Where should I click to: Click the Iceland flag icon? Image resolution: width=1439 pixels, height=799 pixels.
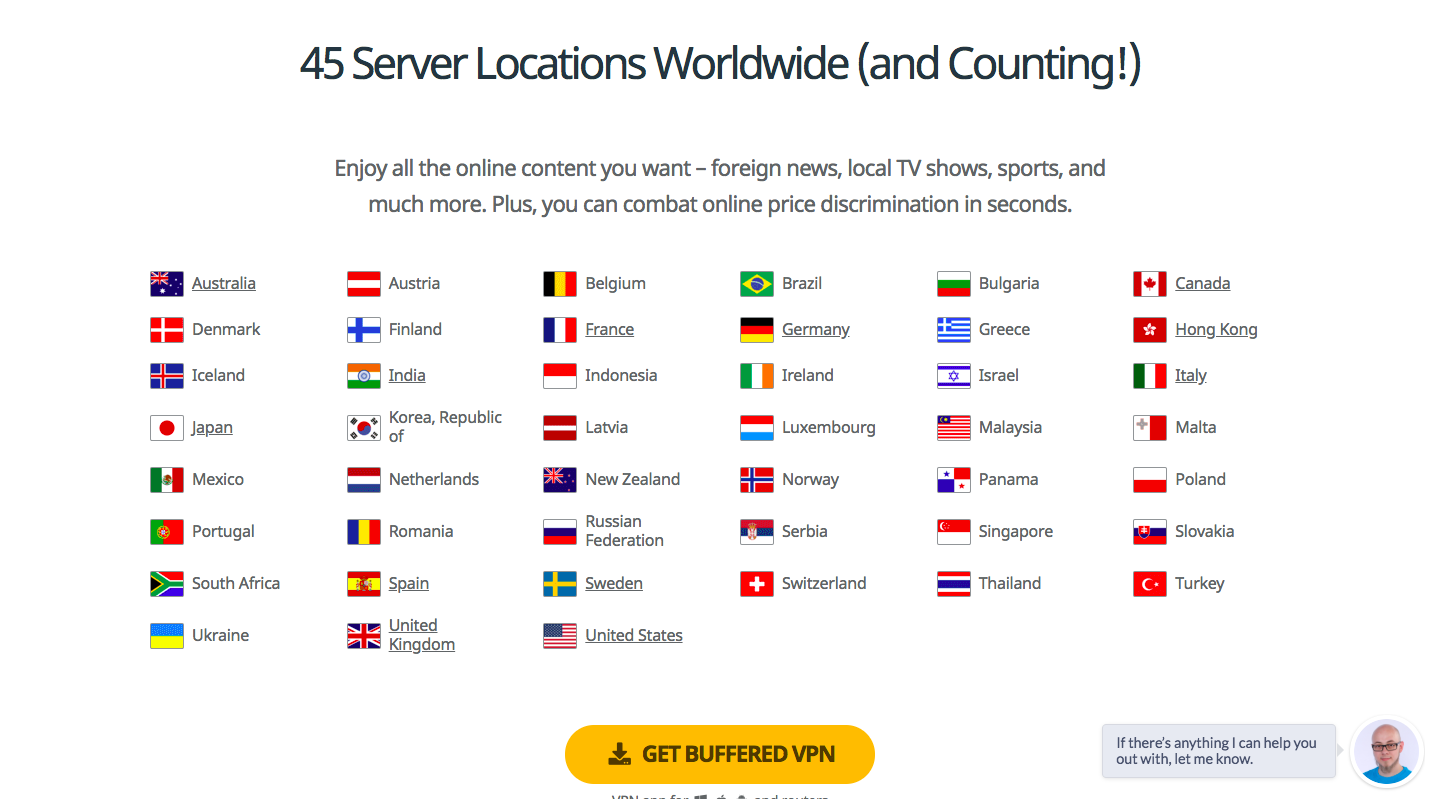(x=167, y=376)
